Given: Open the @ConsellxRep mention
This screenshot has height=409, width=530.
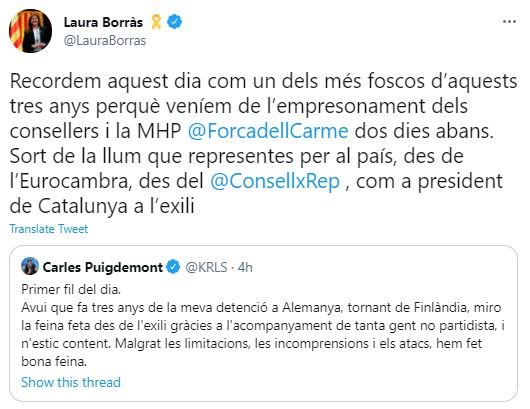Looking at the screenshot, I should click(275, 181).
